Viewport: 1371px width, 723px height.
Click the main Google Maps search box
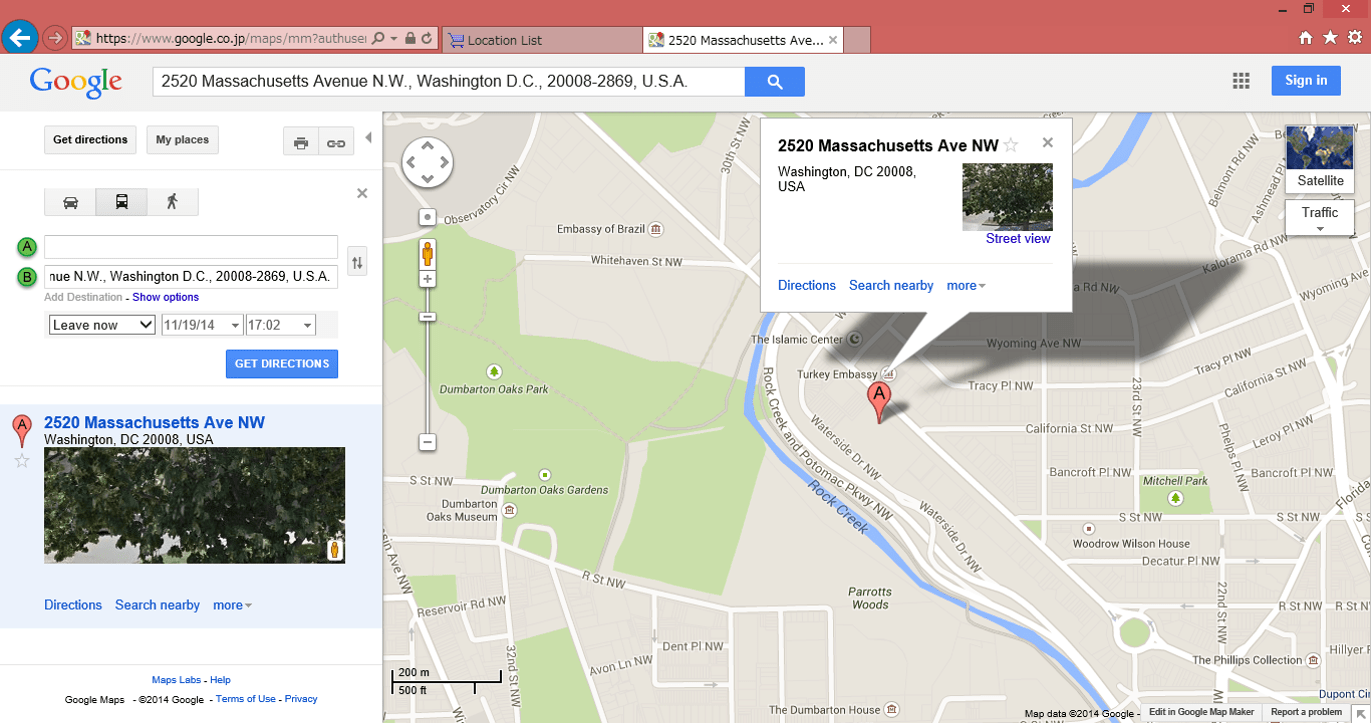point(449,82)
